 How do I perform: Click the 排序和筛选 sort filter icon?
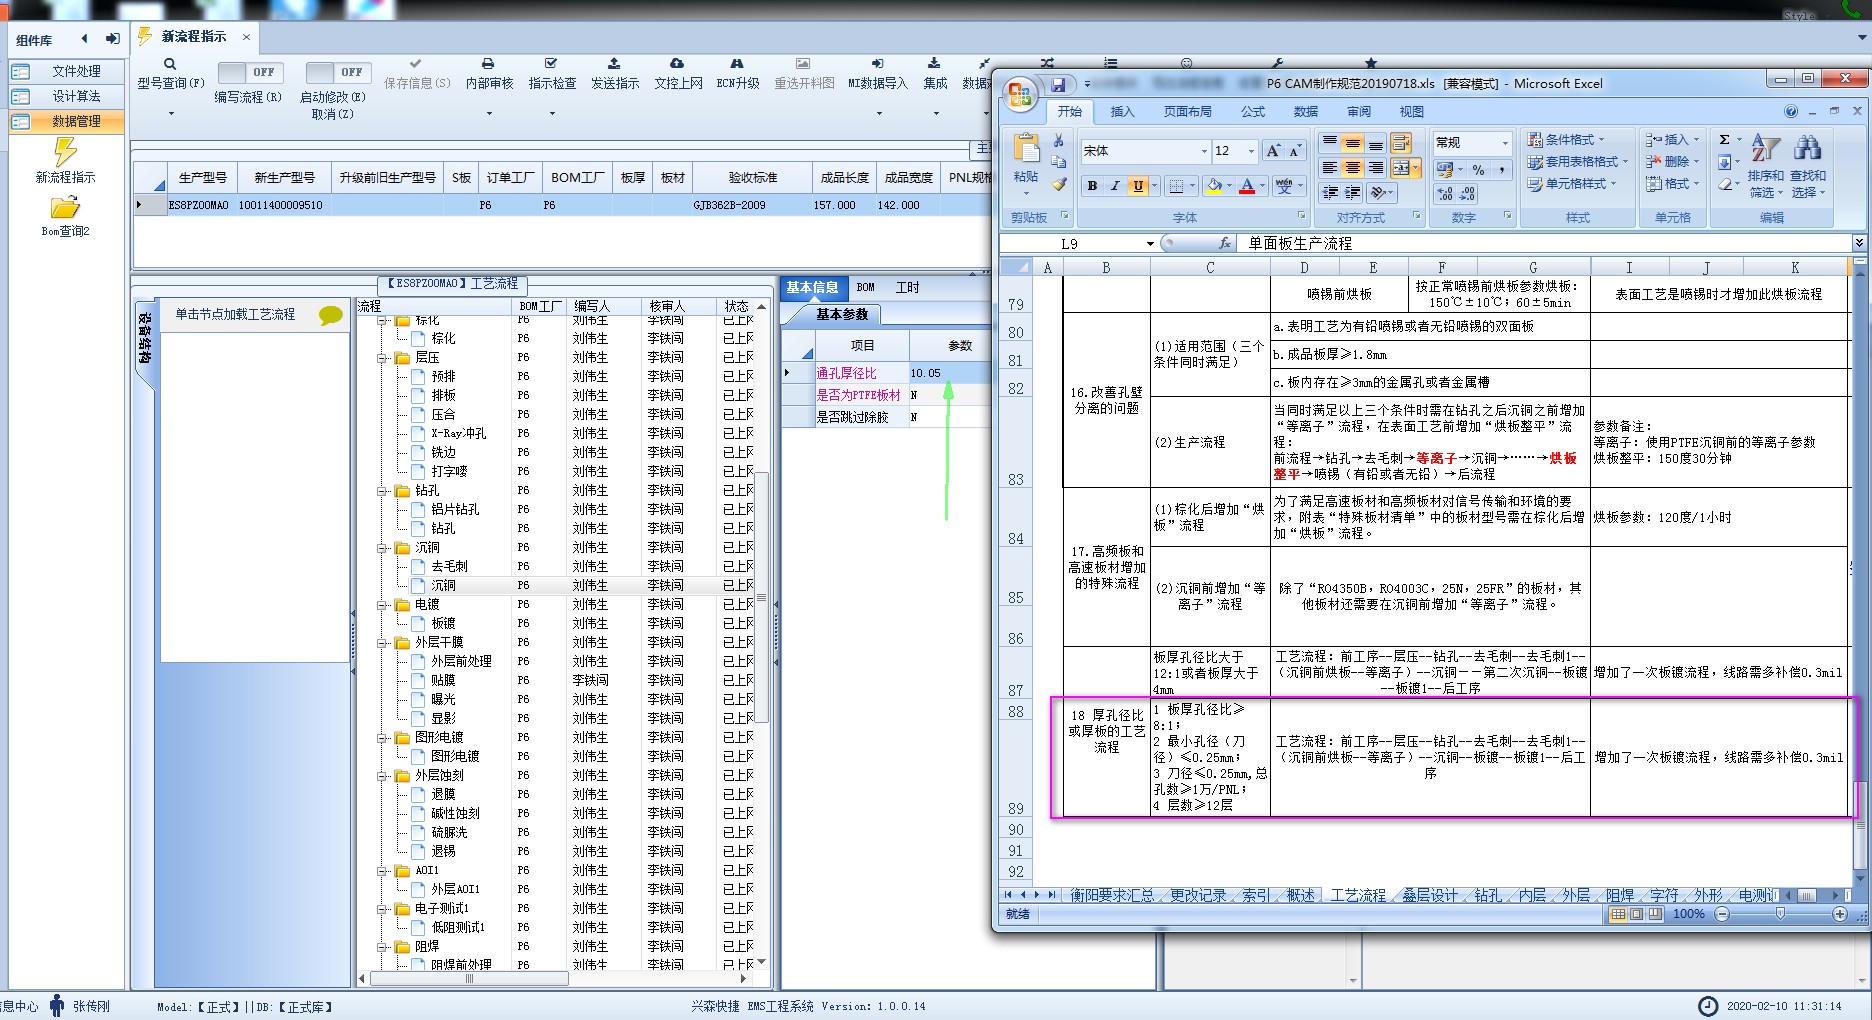point(1766,149)
